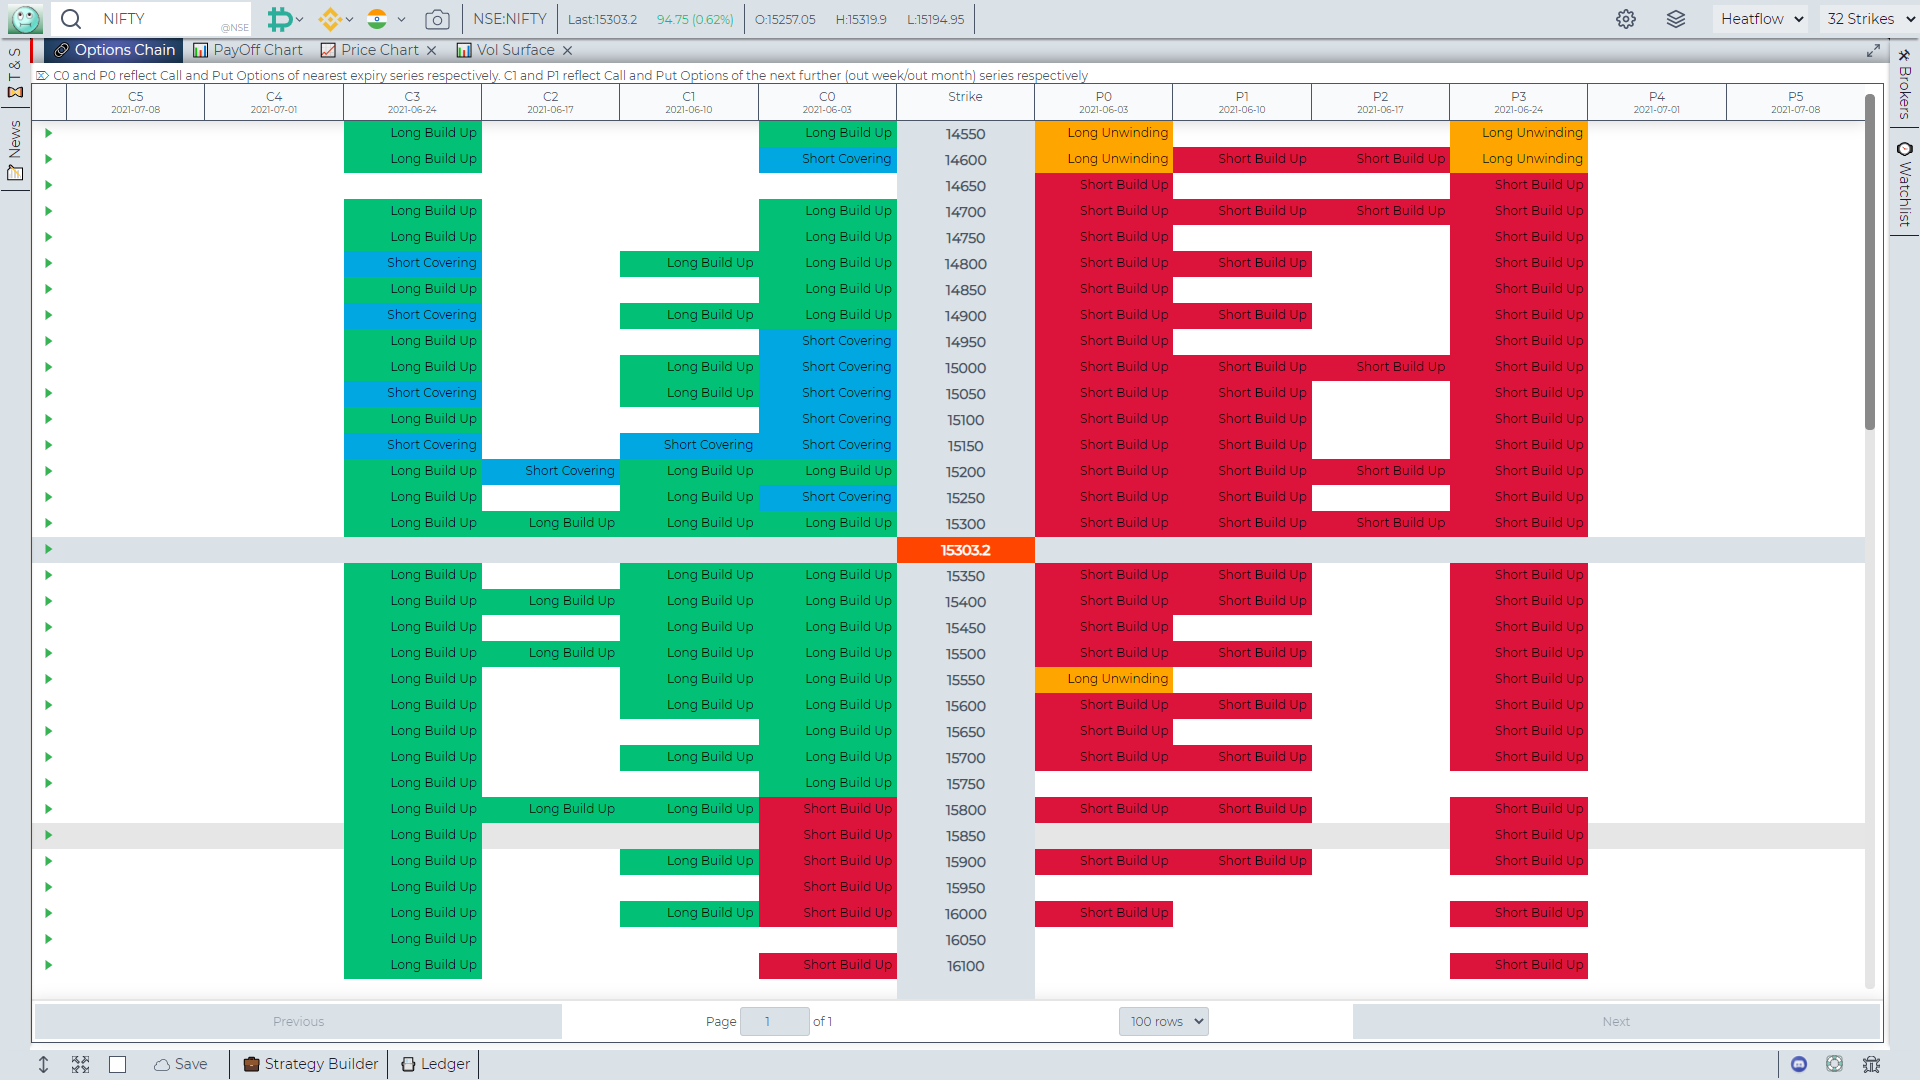
Task: Click the expand panel diagonal arrows icon
Action: point(1873,50)
